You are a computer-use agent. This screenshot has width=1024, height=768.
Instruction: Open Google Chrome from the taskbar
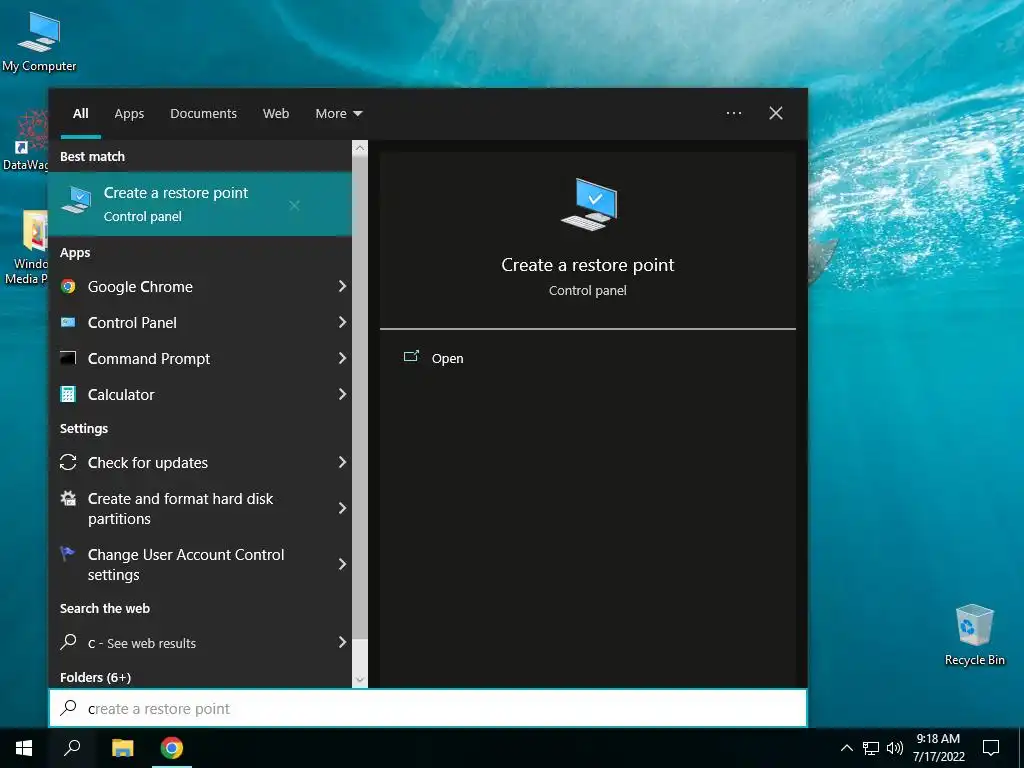coord(172,748)
